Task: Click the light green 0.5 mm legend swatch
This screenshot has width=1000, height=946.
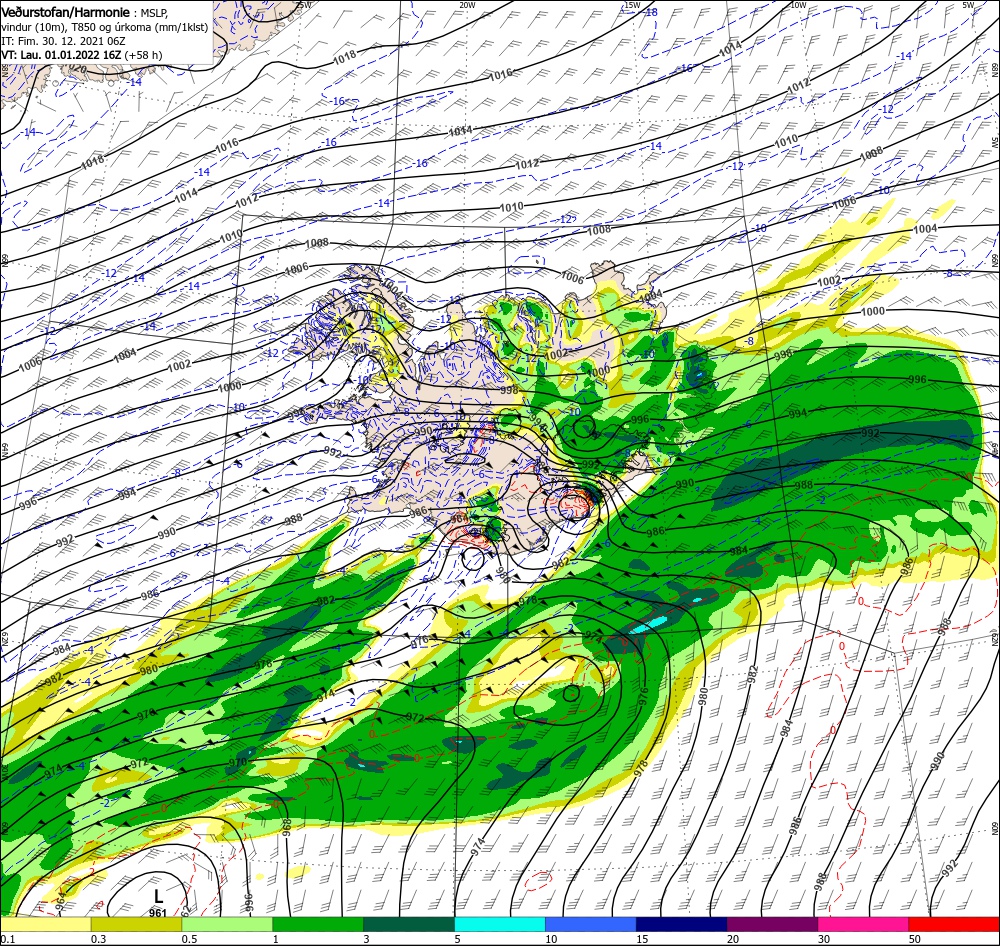Action: pyautogui.click(x=227, y=924)
